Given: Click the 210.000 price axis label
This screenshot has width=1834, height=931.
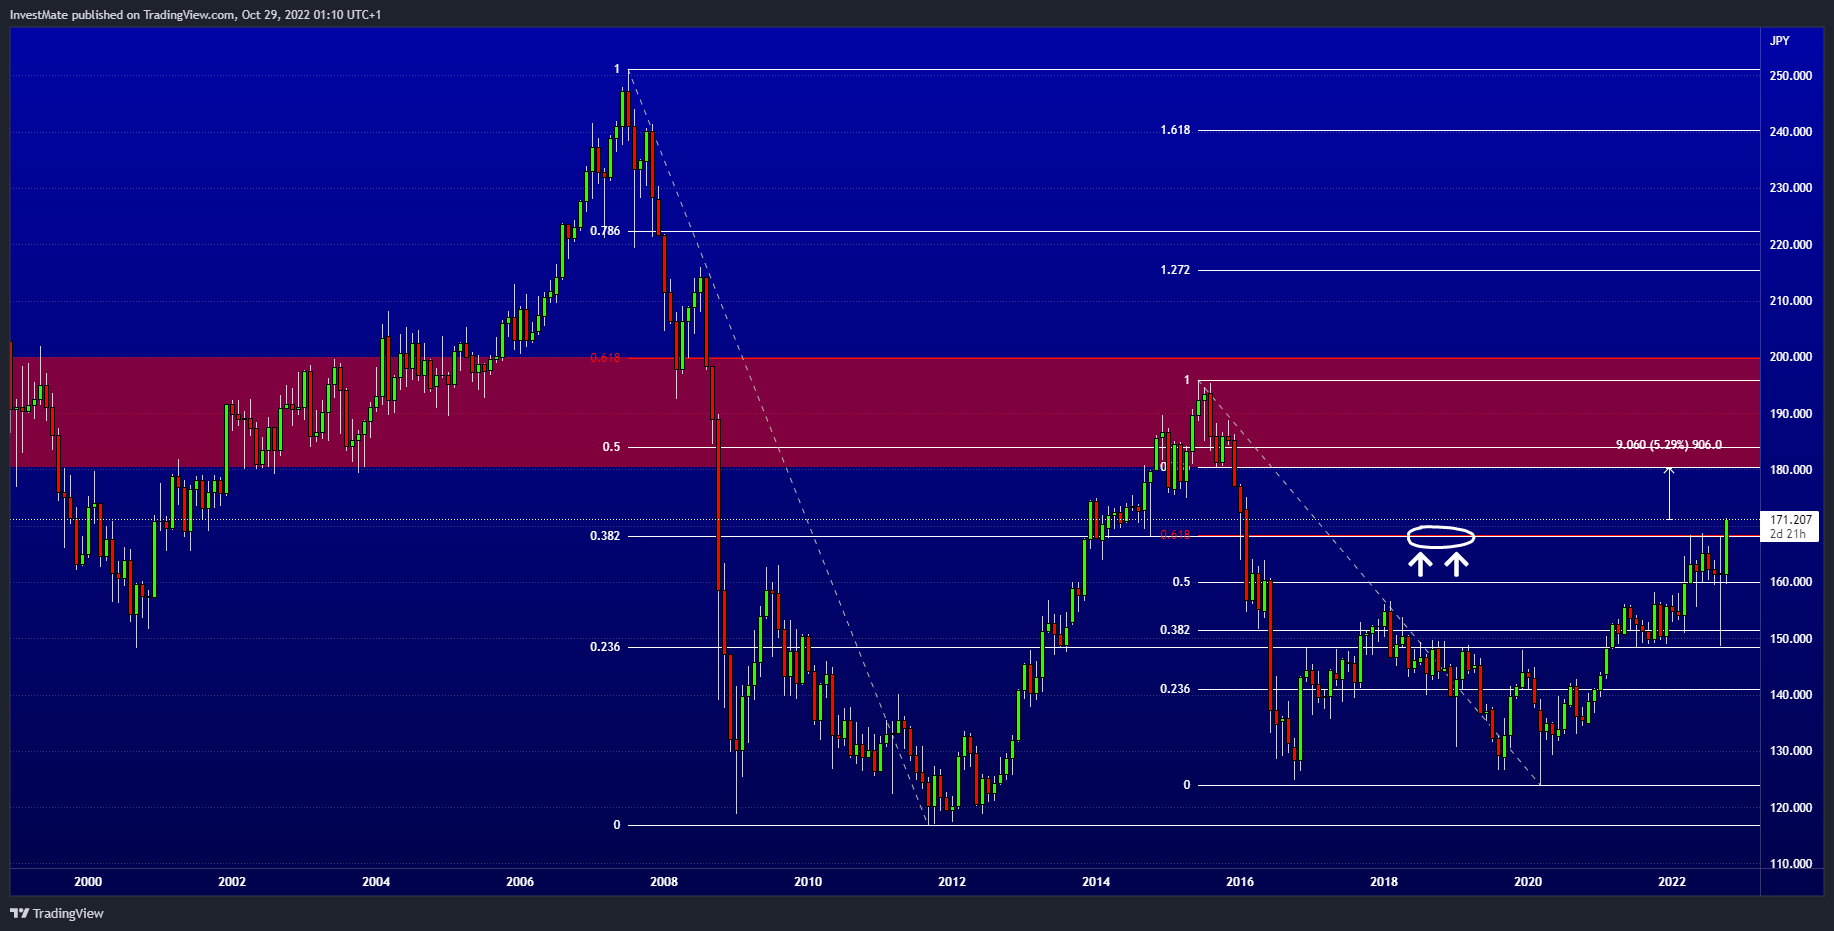Looking at the screenshot, I should pyautogui.click(x=1790, y=301).
